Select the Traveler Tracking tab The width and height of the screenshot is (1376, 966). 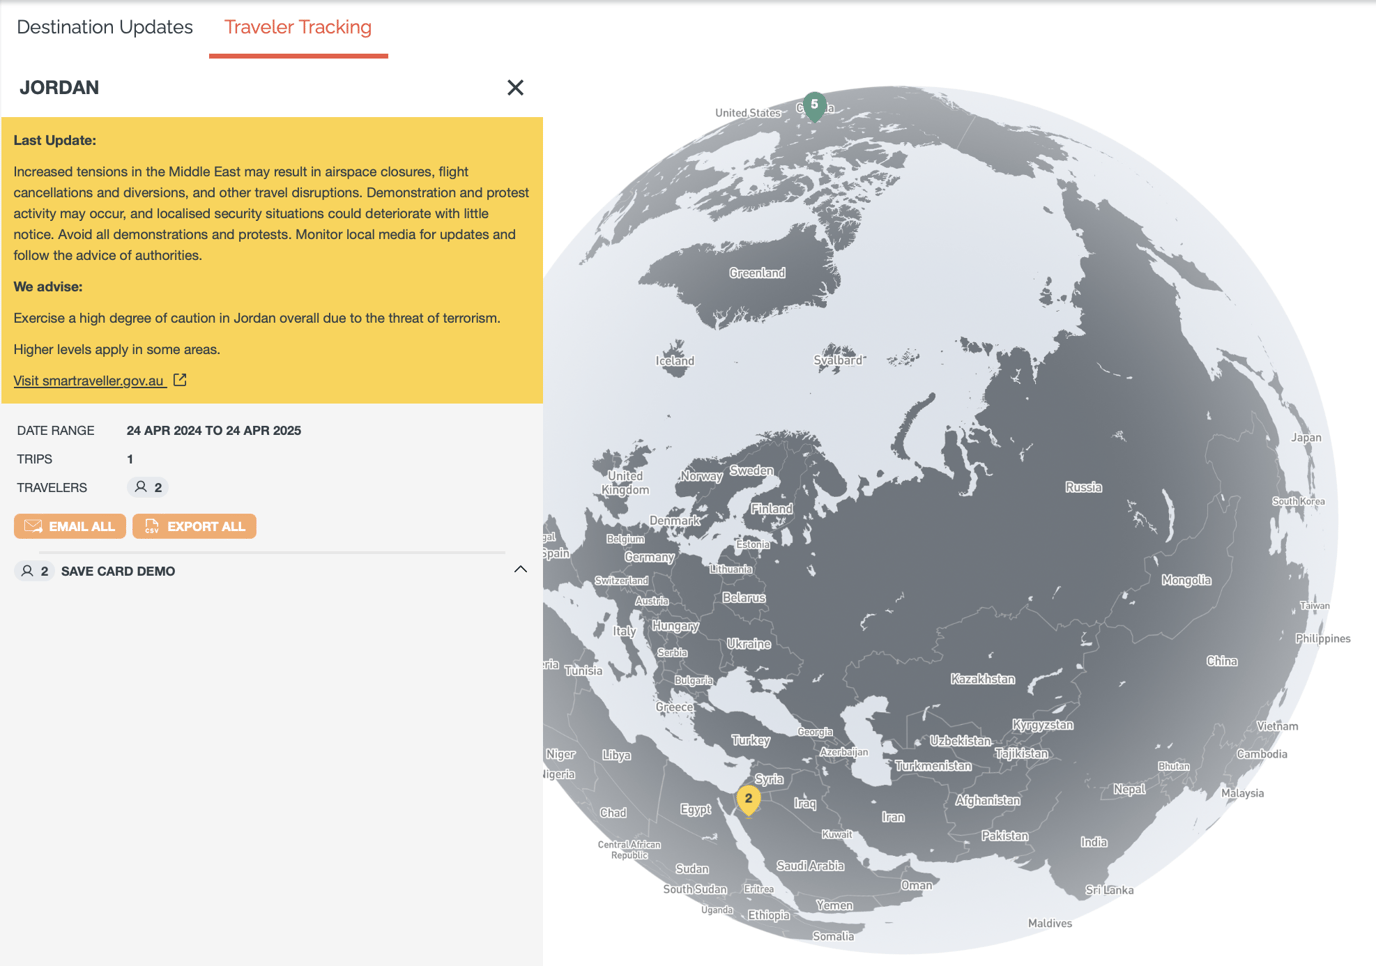point(298,27)
